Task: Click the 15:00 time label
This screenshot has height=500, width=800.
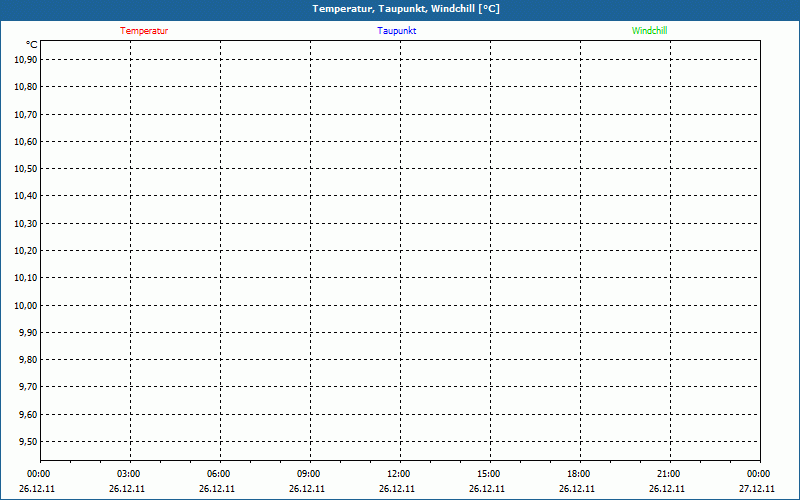Action: (x=488, y=474)
